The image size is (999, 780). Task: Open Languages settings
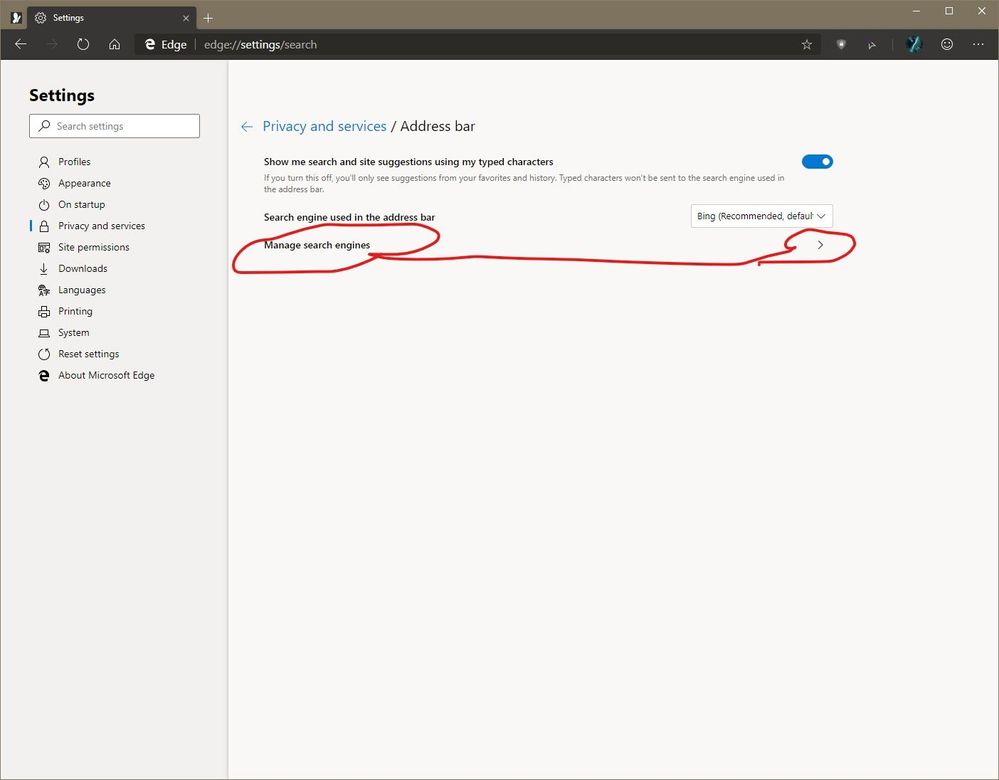pyautogui.click(x=82, y=290)
